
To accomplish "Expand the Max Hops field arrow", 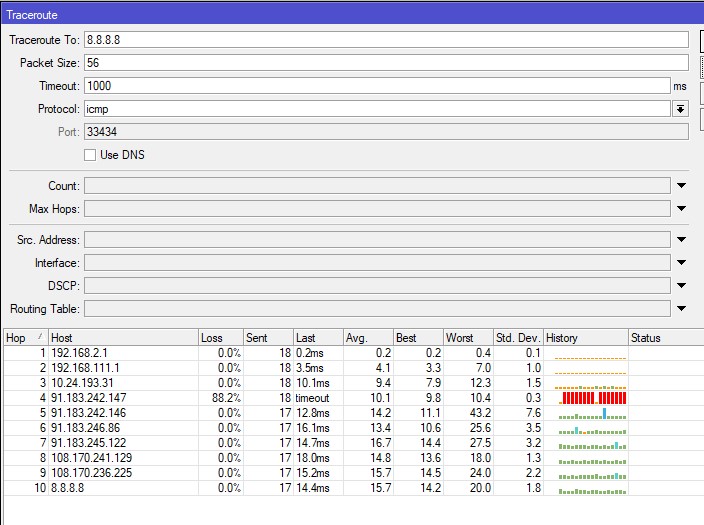I will click(x=681, y=208).
